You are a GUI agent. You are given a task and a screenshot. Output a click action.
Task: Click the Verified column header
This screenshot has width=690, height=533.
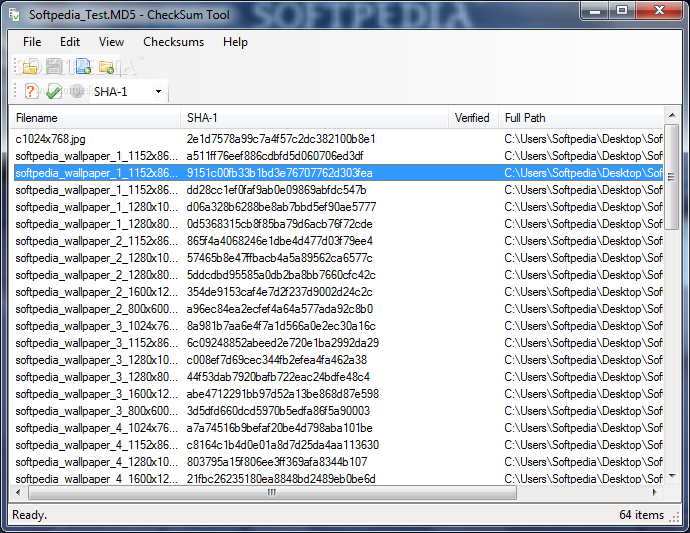[473, 118]
